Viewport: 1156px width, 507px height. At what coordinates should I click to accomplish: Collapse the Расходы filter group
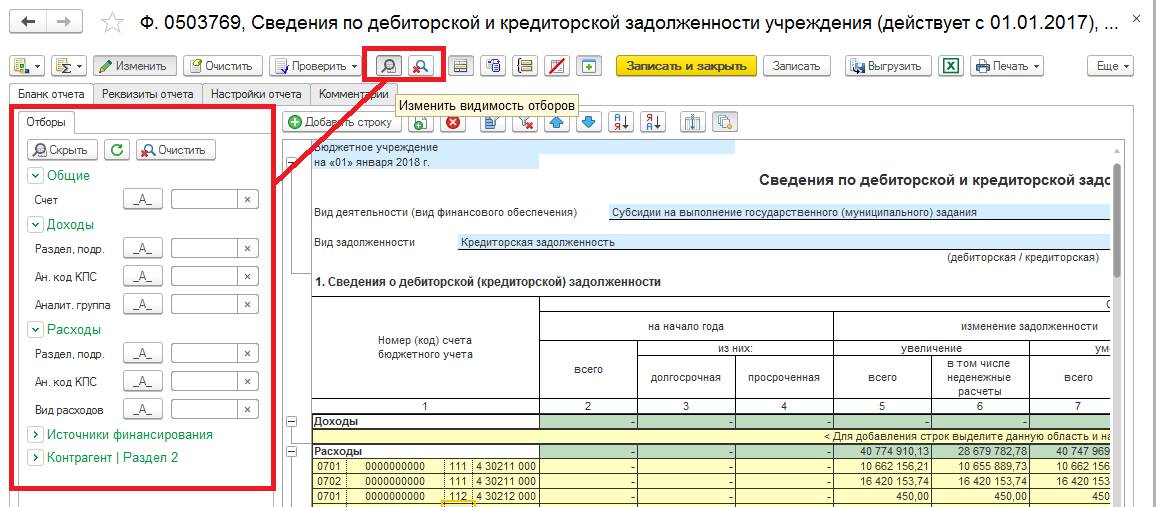34,329
